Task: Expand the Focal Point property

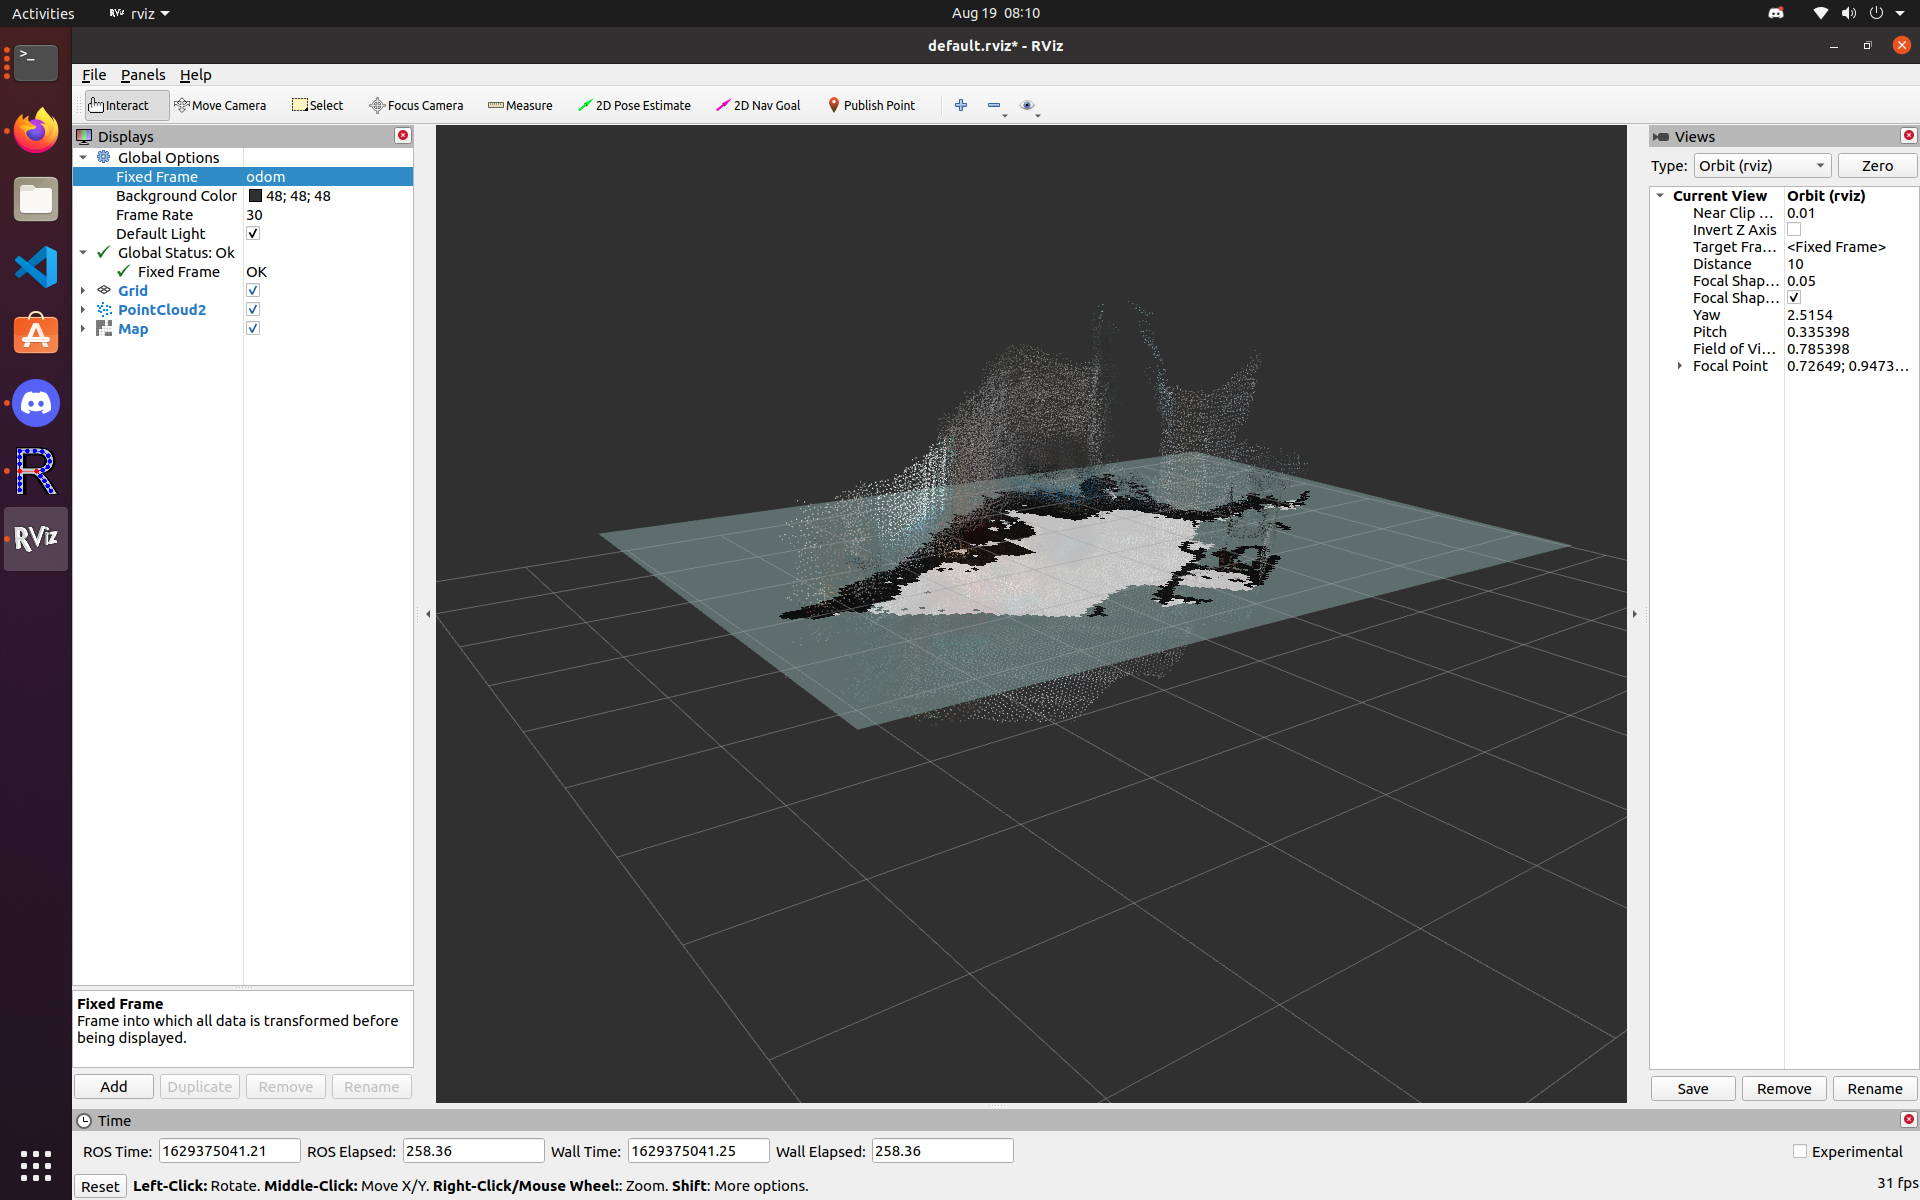Action: click(x=1680, y=366)
